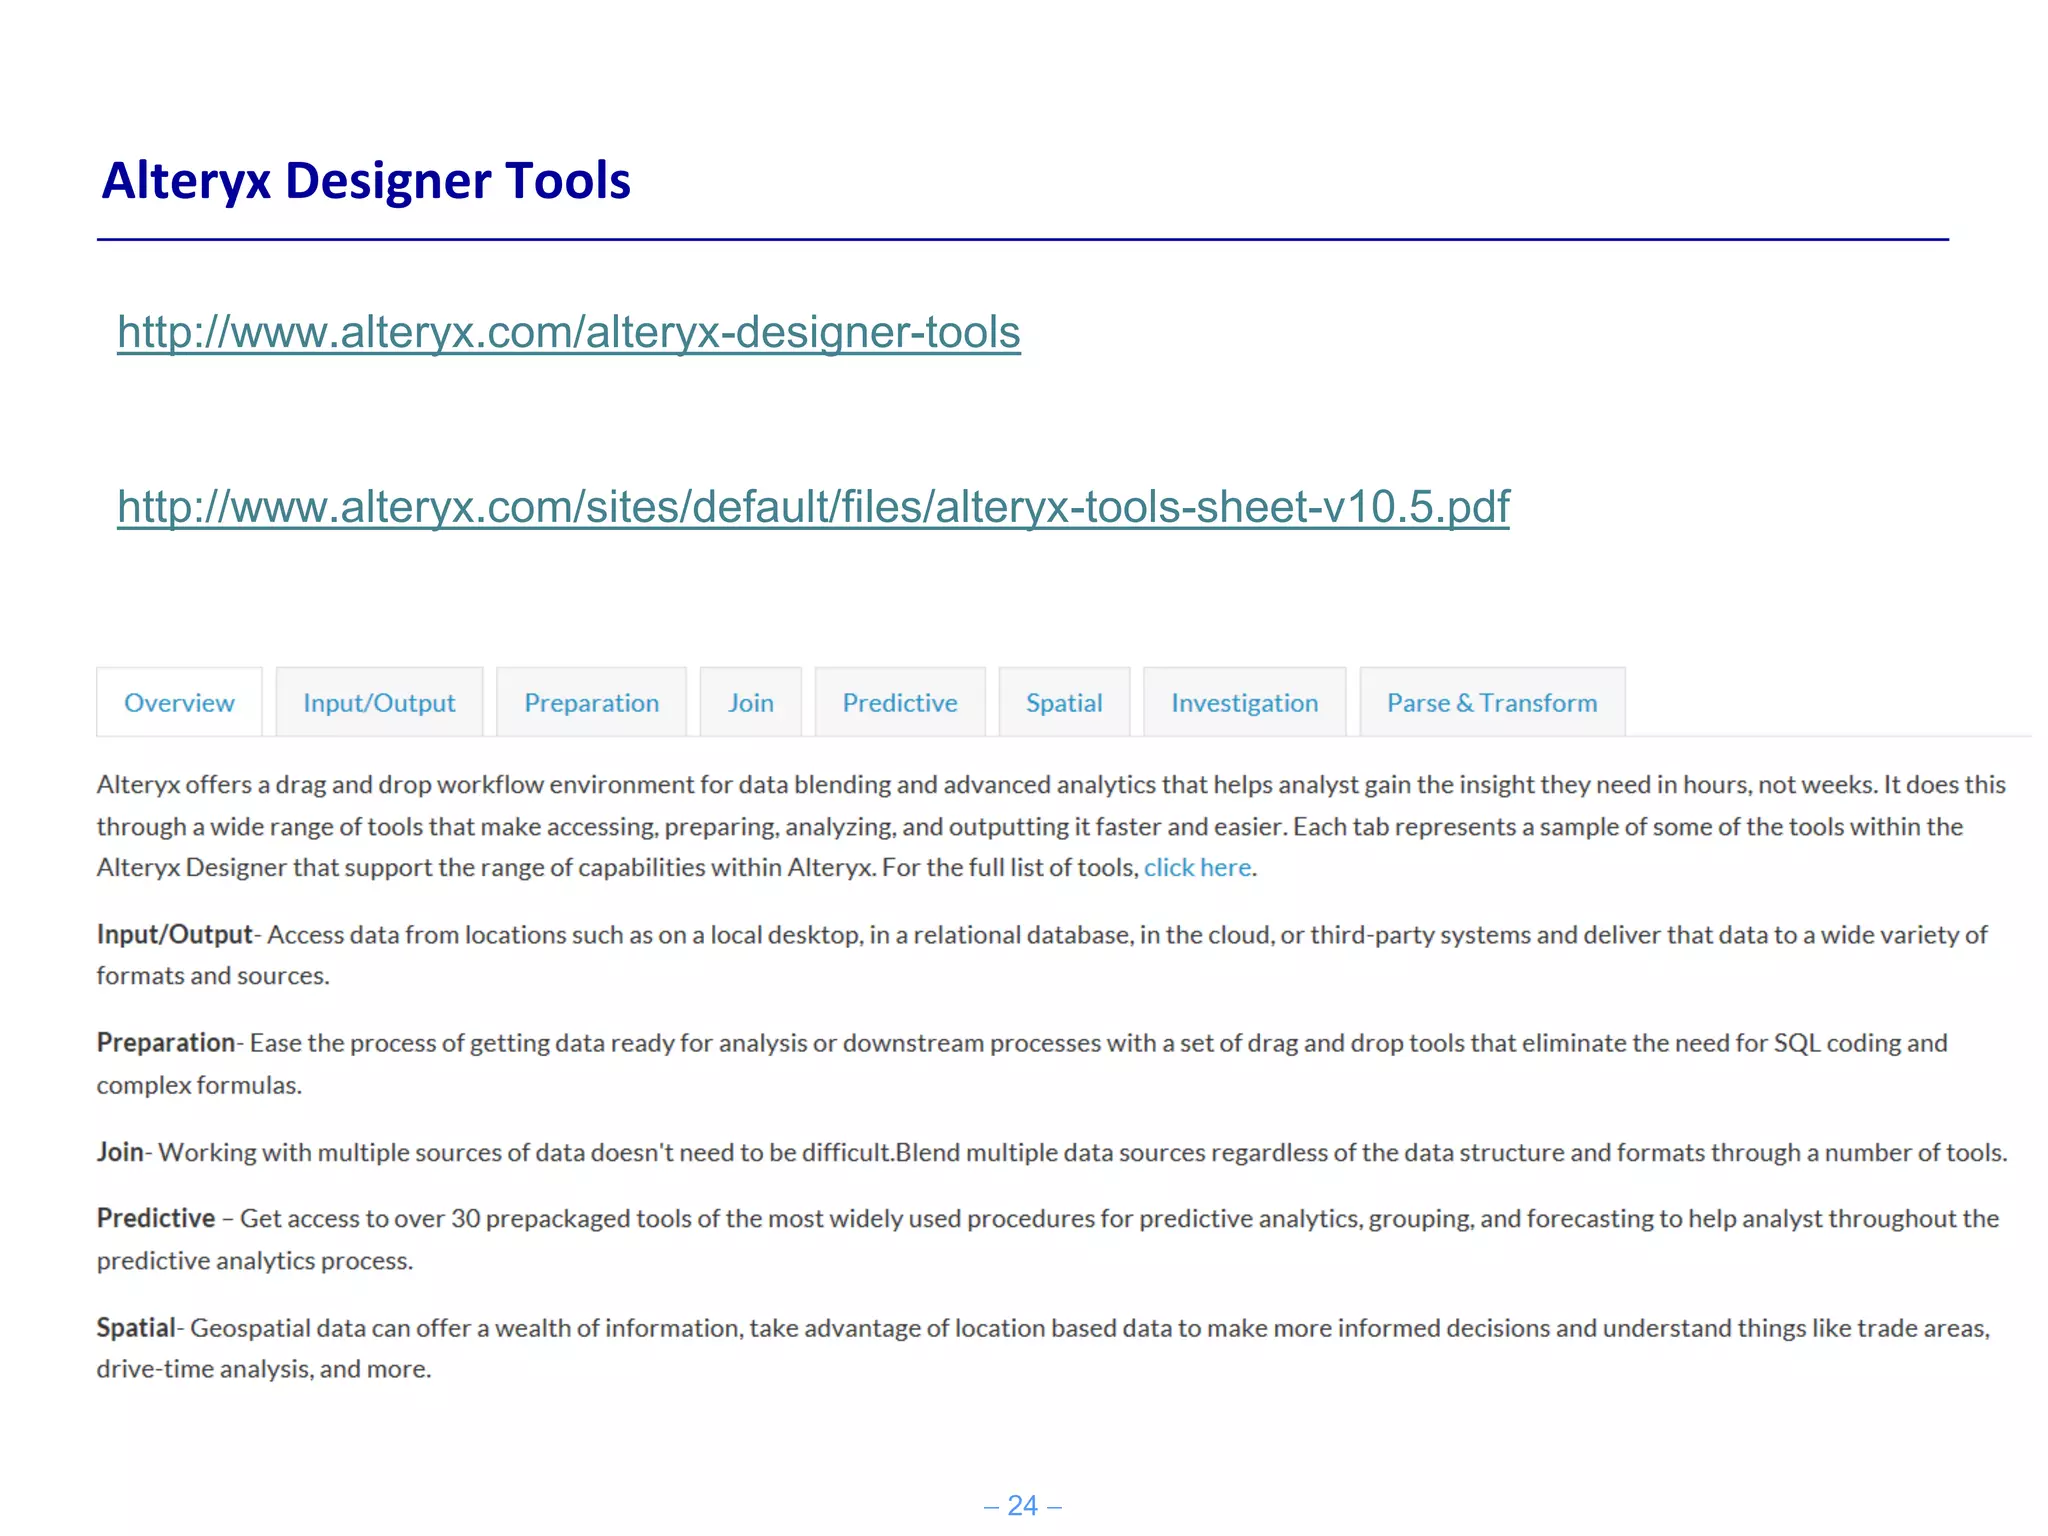Viewport: 2048px width, 1536px height.
Task: Open the Investigation tab
Action: click(x=1244, y=703)
